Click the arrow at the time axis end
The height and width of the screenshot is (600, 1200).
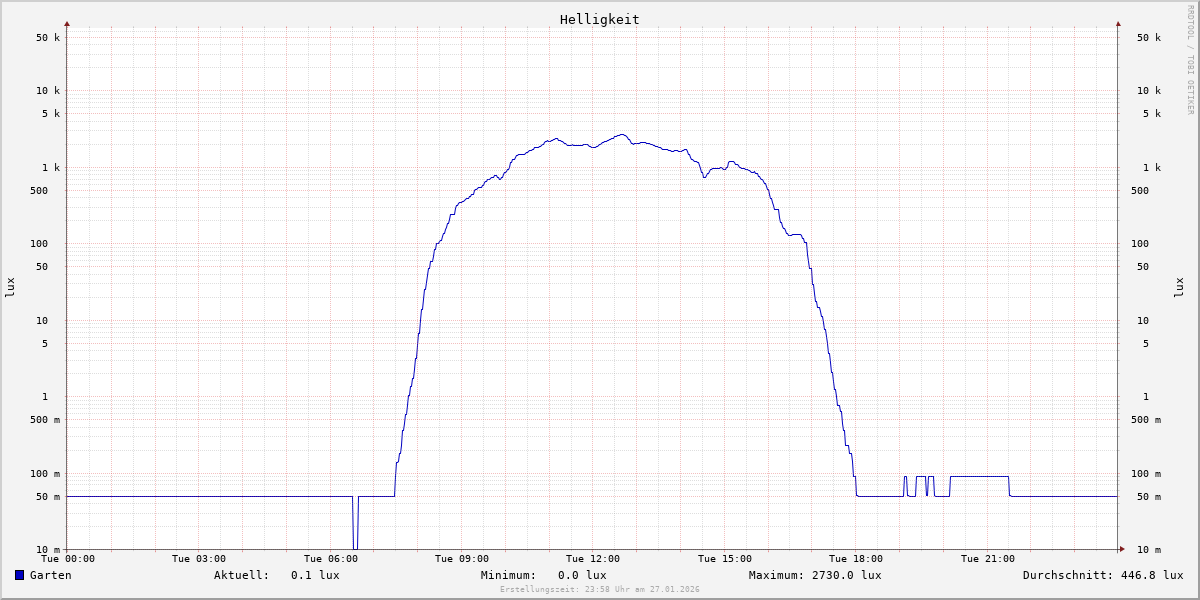[1122, 549]
